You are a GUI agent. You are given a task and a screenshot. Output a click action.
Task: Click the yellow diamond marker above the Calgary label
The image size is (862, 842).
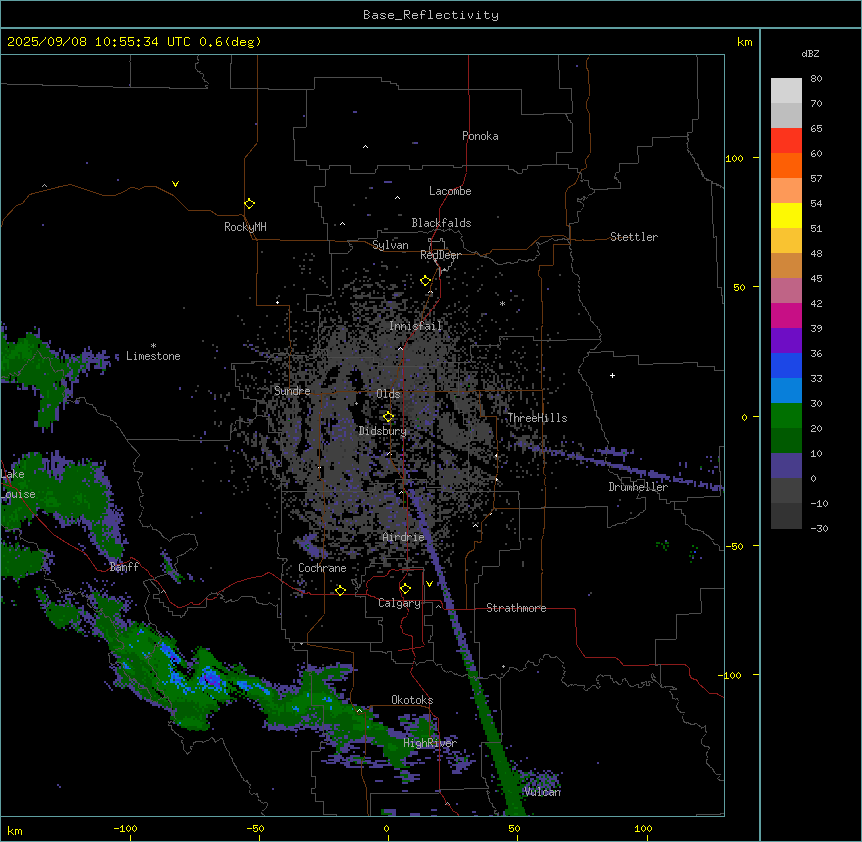click(405, 589)
